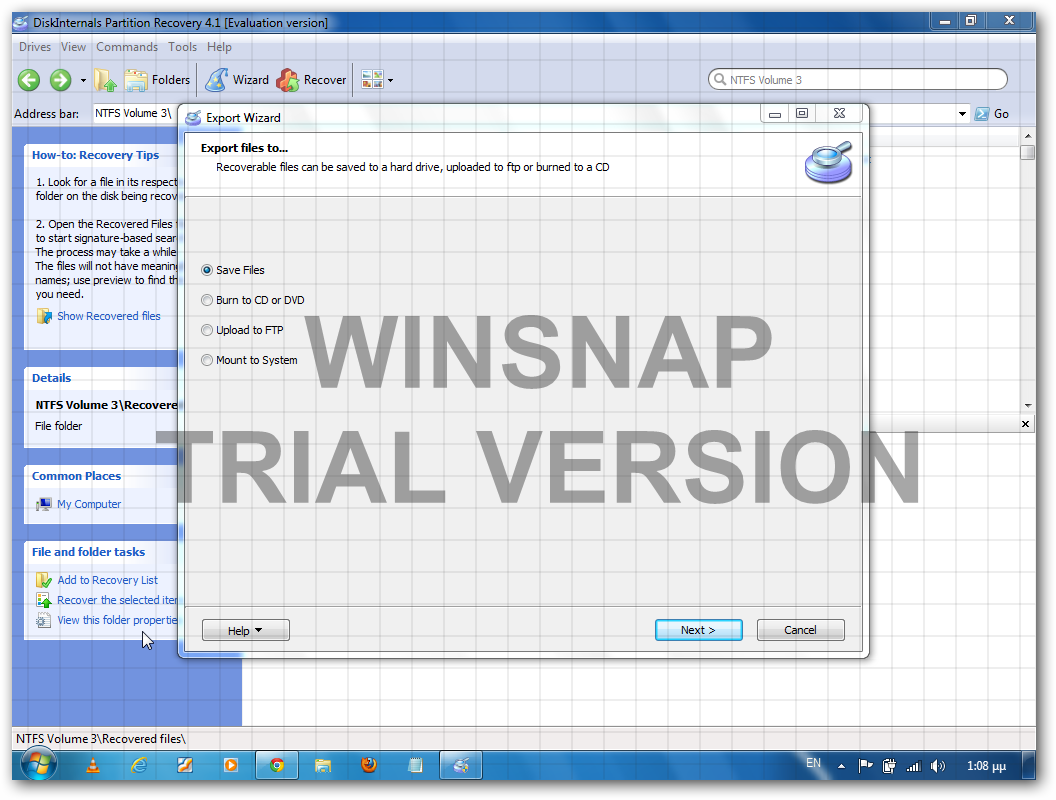Screen dimensions: 1056x800
Task: Click the Add to Recovery List link
Action: tap(108, 580)
